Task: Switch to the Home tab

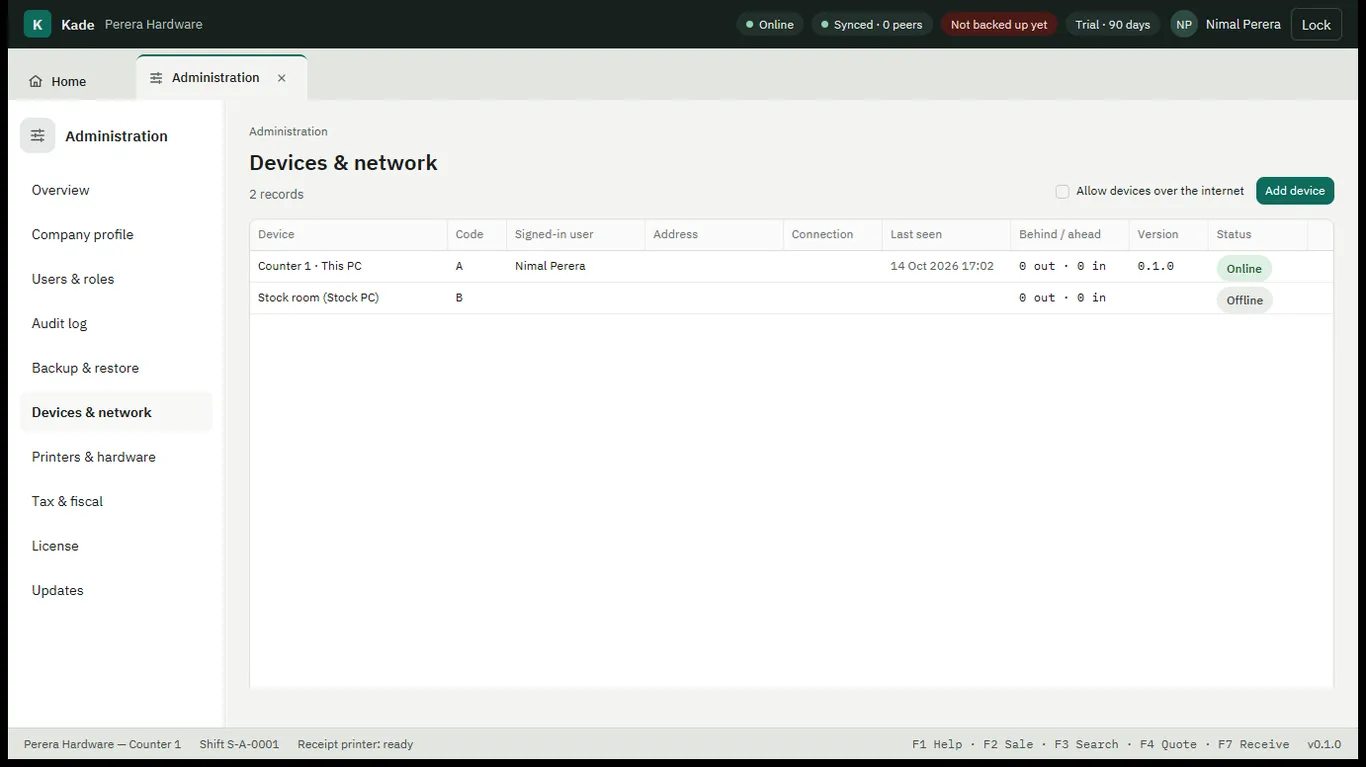Action: [x=58, y=81]
